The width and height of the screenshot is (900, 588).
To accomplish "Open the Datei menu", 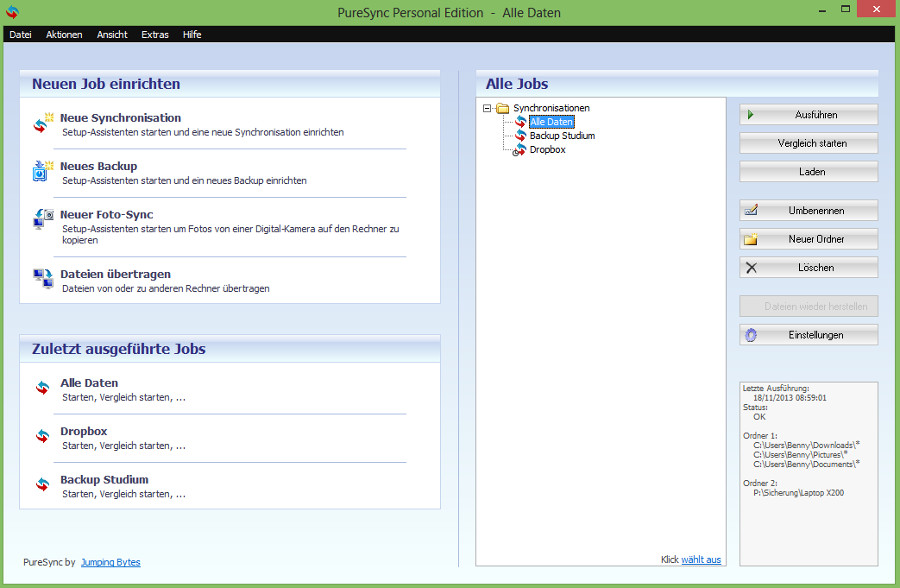I will 20,34.
